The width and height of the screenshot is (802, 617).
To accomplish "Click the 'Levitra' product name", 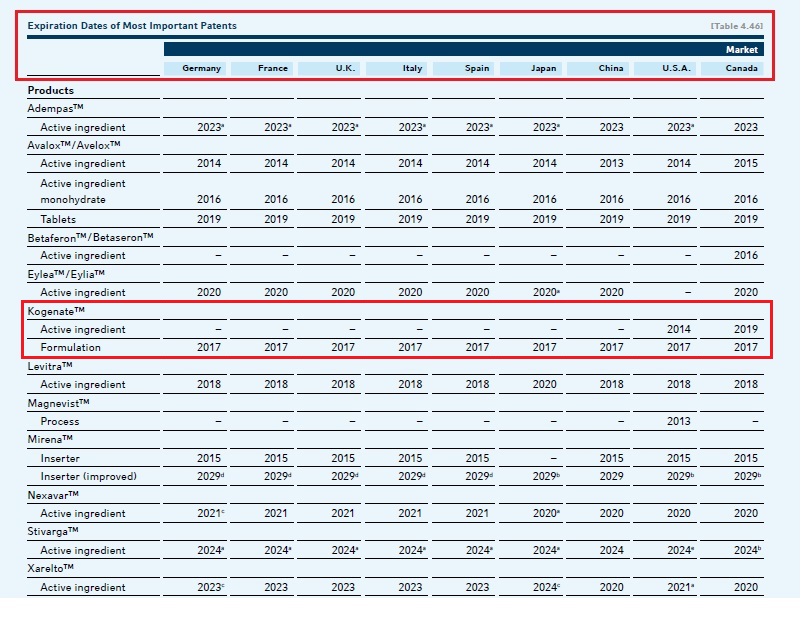I will pos(50,366).
